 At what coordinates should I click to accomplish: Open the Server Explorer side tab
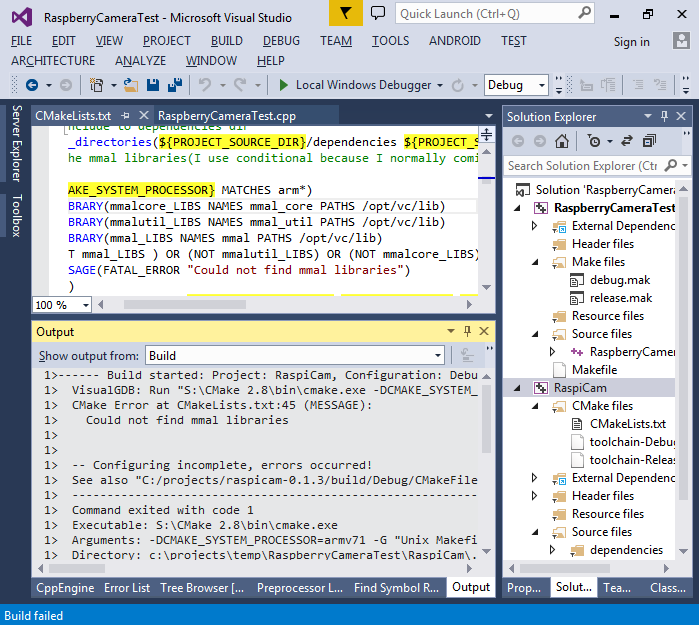pos(16,143)
